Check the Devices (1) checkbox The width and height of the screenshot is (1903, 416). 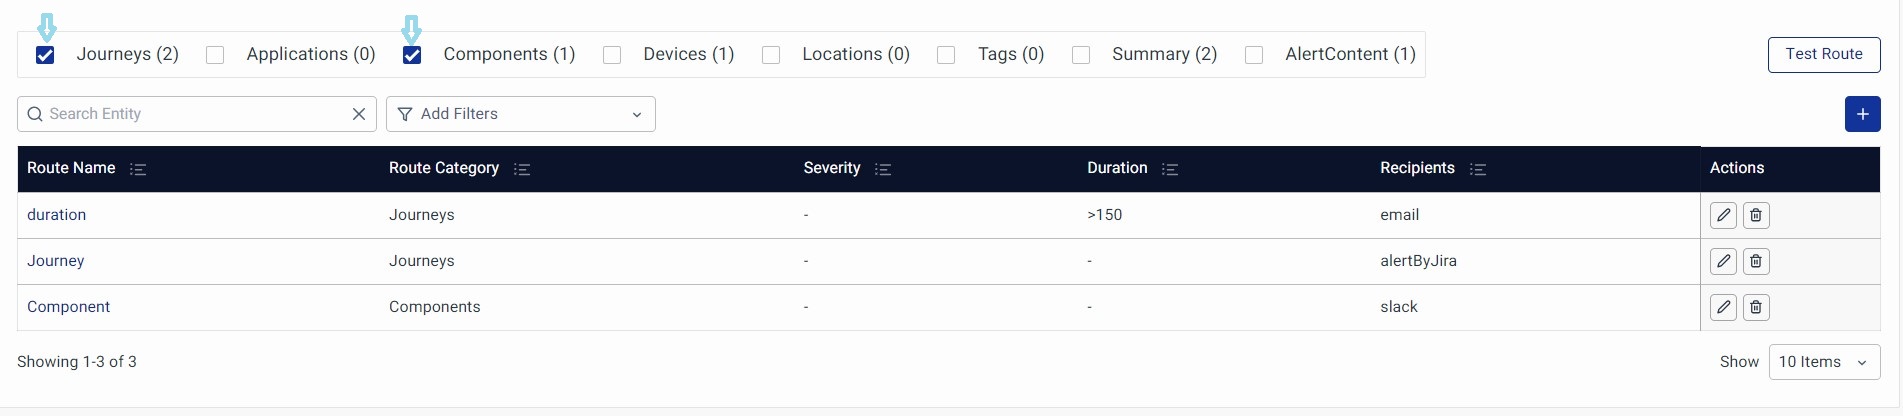(x=612, y=55)
